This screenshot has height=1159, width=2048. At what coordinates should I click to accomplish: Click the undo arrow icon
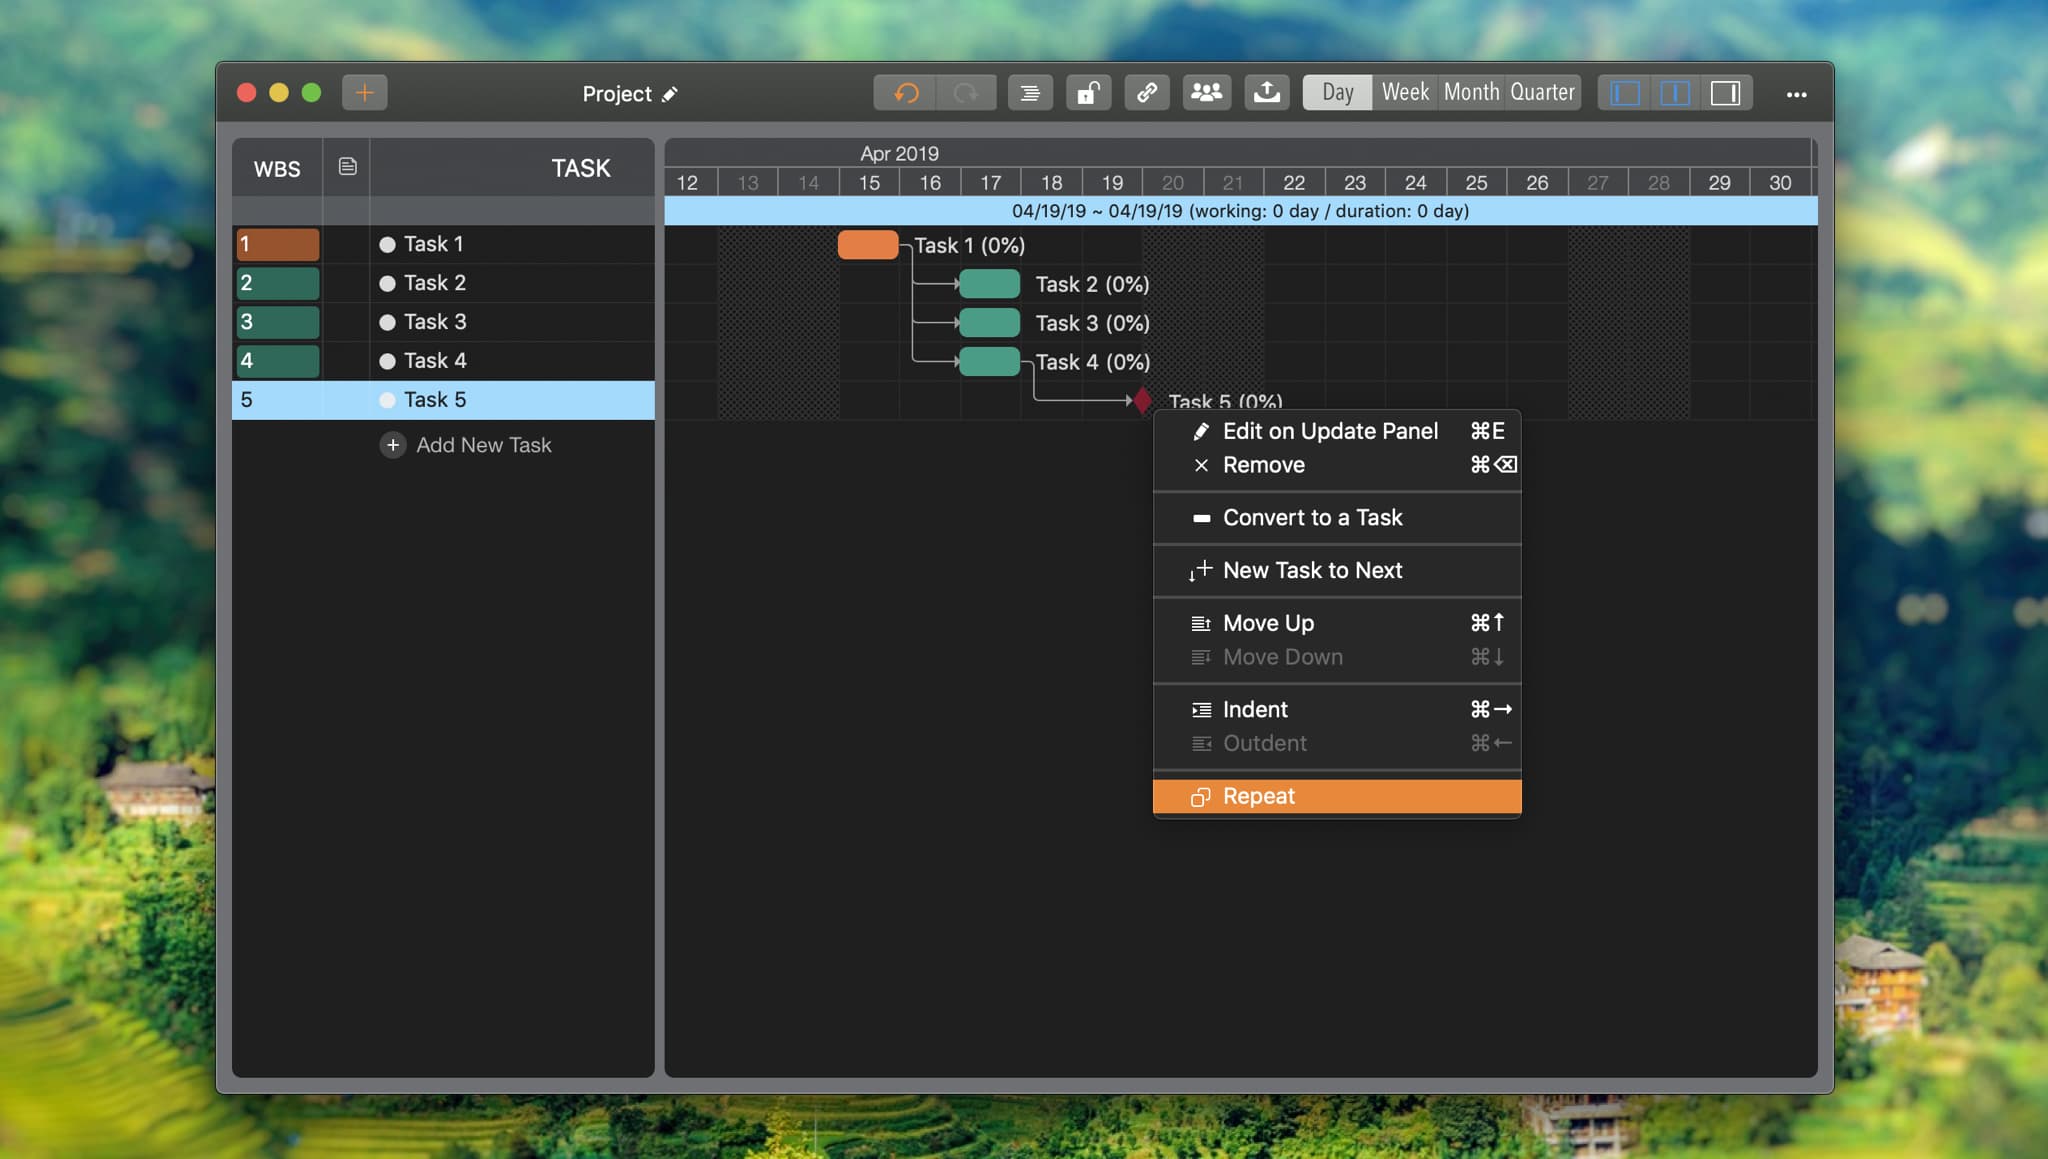click(x=906, y=93)
